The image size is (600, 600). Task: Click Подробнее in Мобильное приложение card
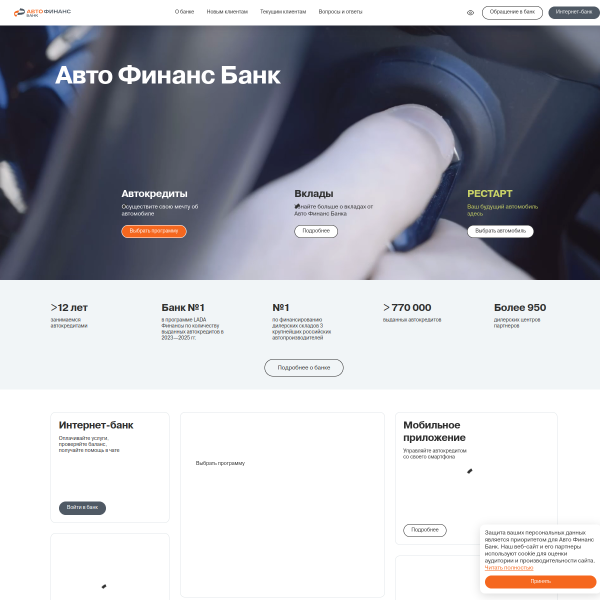(425, 530)
